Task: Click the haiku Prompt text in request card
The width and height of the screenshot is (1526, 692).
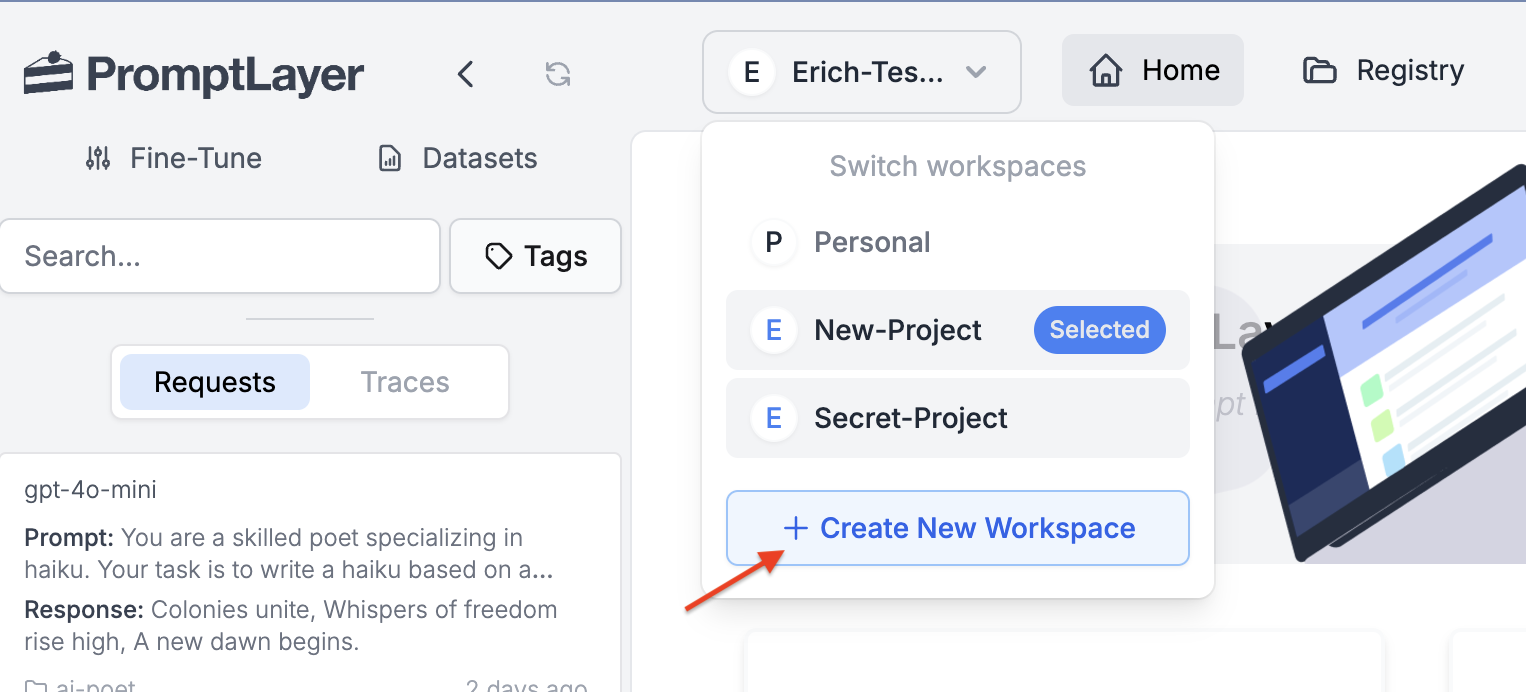Action: [x=290, y=554]
